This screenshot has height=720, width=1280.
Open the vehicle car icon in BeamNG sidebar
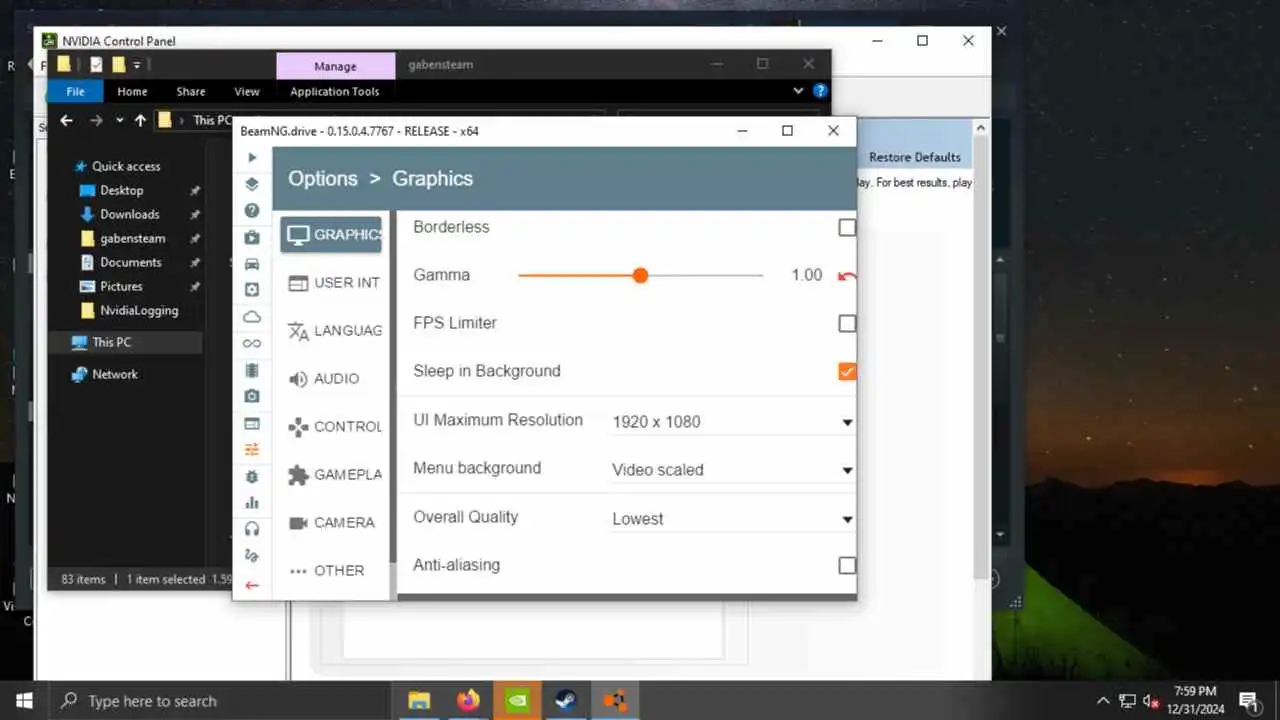point(252,264)
